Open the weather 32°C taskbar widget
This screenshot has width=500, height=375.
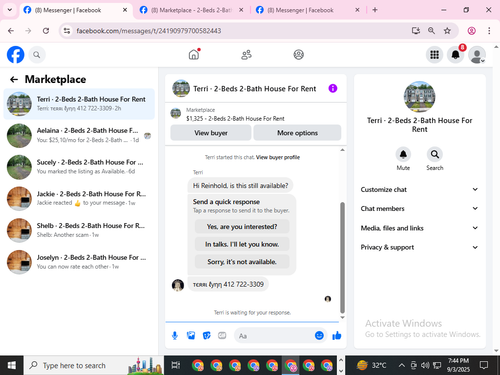click(372, 366)
